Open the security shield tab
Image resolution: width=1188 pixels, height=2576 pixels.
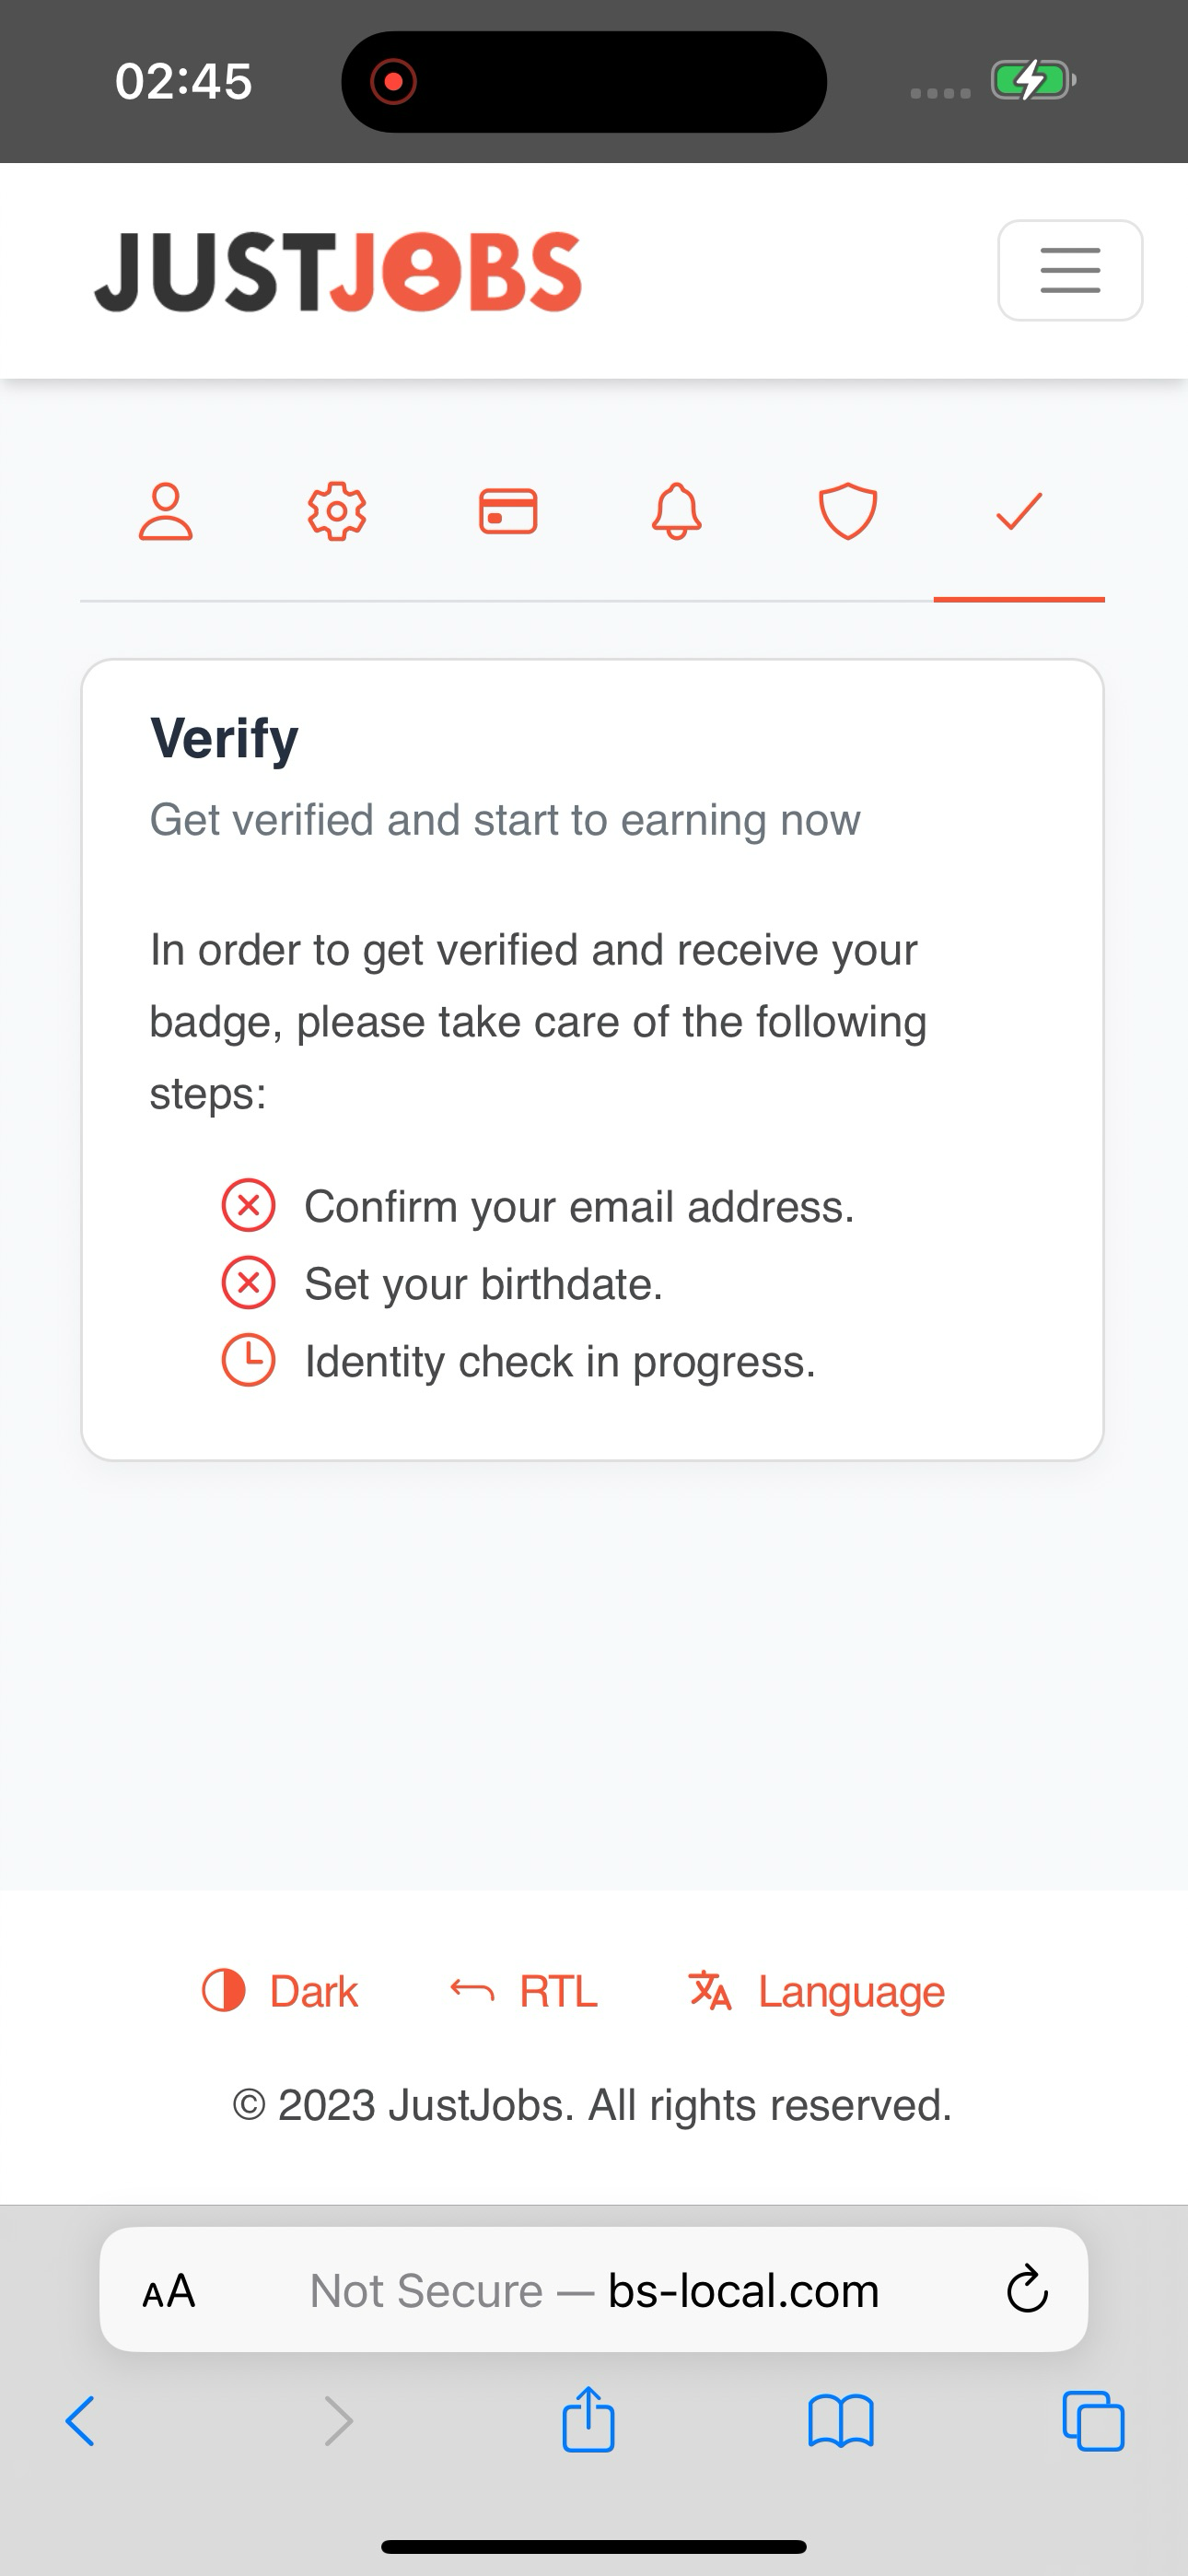tap(848, 512)
